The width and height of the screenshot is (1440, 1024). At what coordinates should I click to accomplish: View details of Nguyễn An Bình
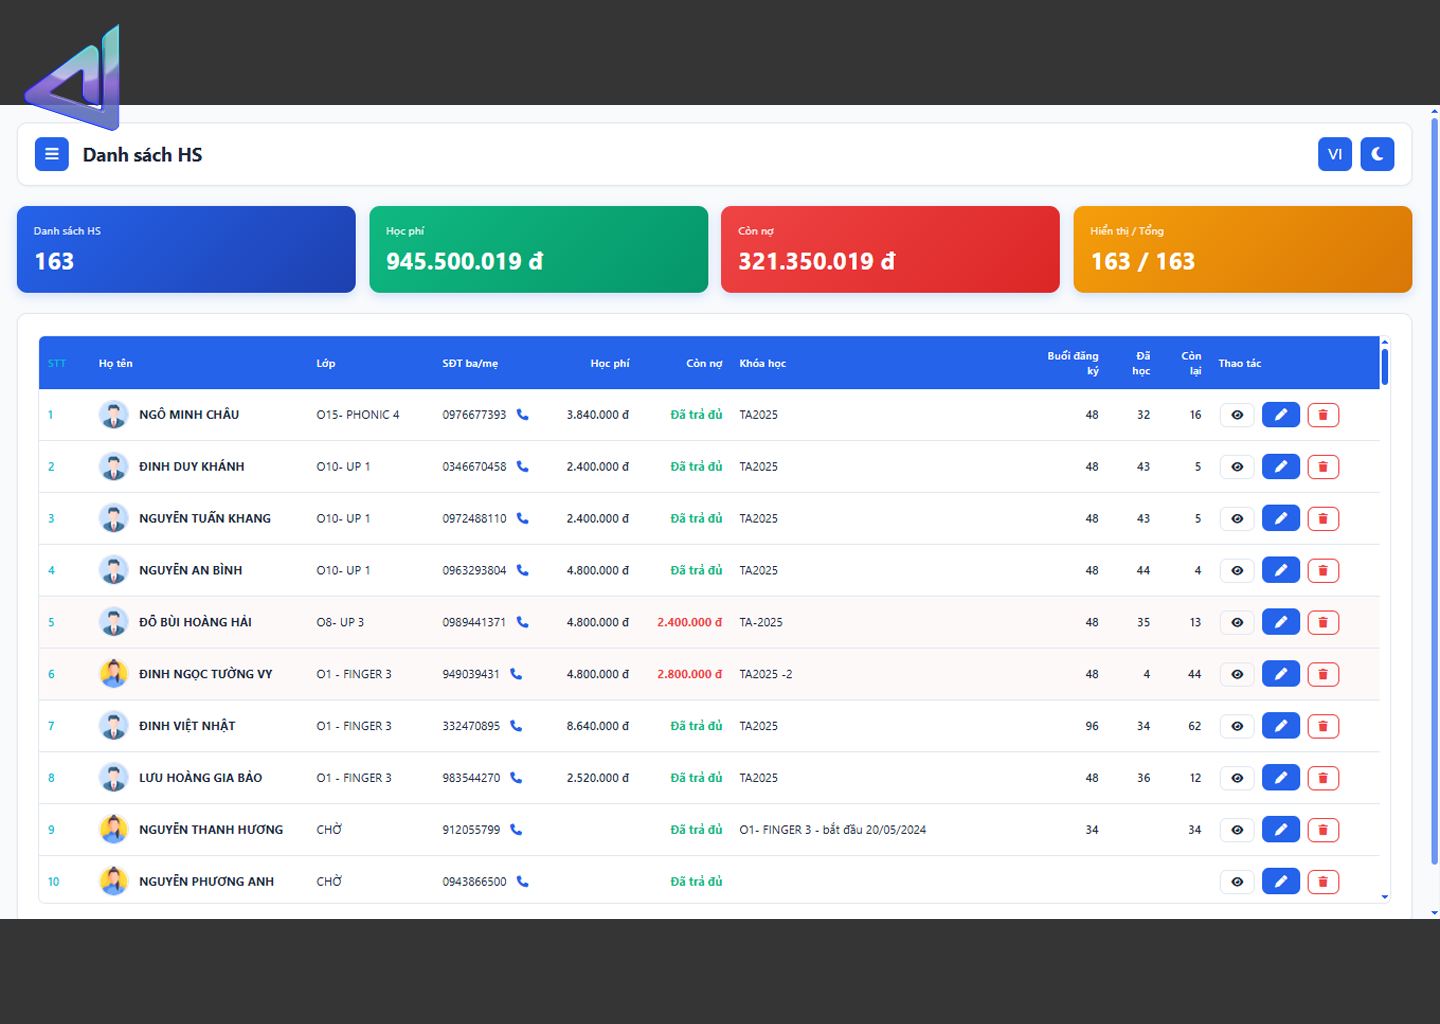coord(1237,571)
